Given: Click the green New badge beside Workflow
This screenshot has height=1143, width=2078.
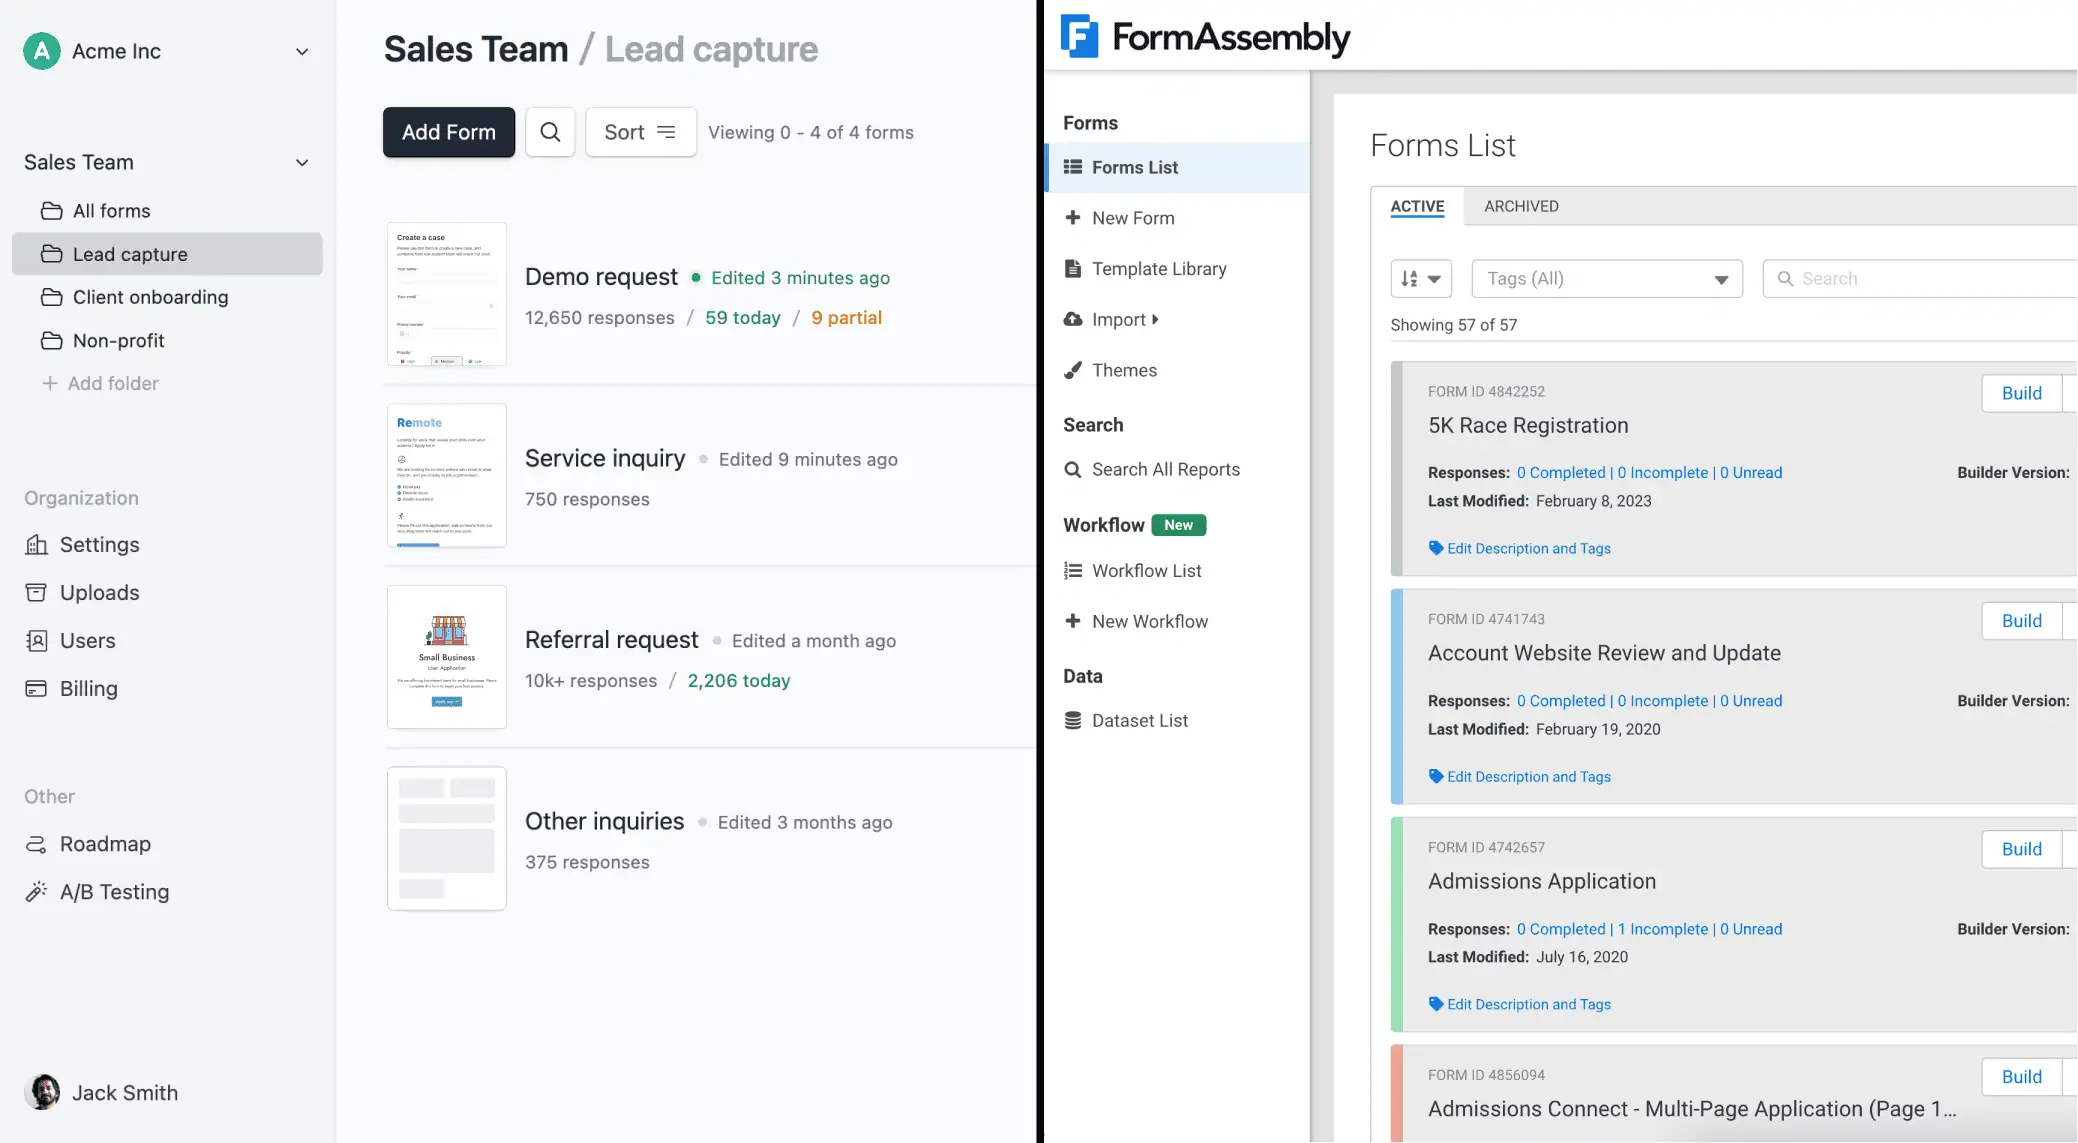Looking at the screenshot, I should point(1178,525).
